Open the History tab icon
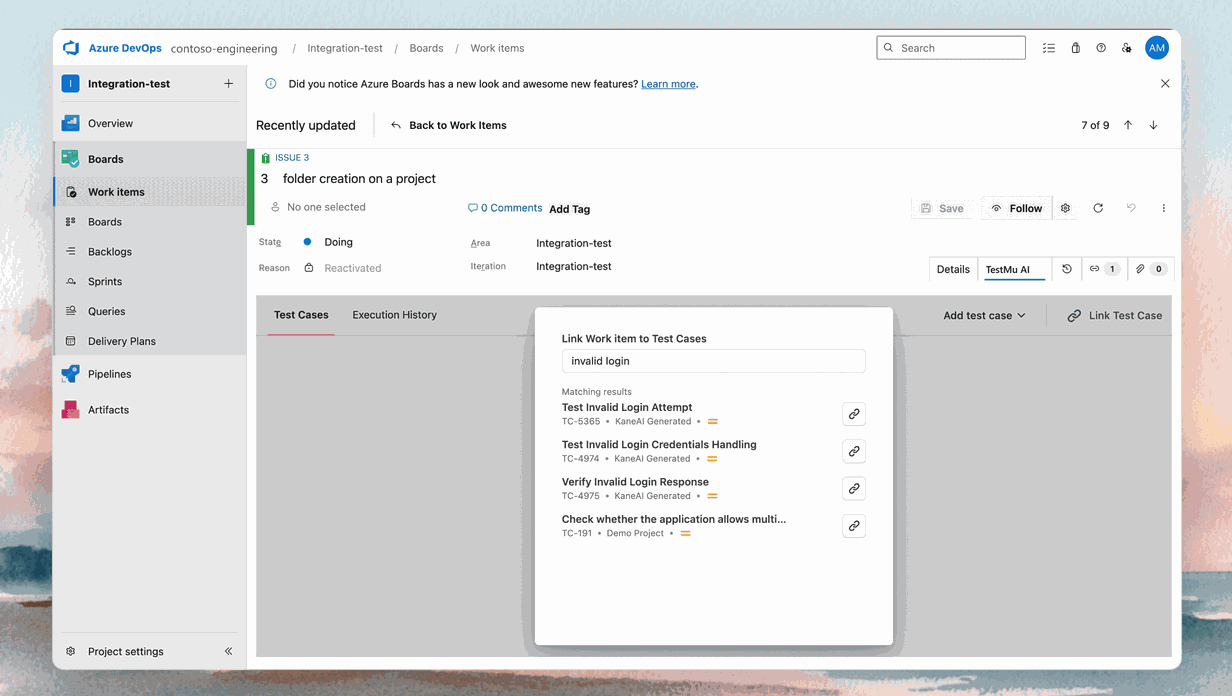This screenshot has width=1232, height=696. tap(1067, 269)
